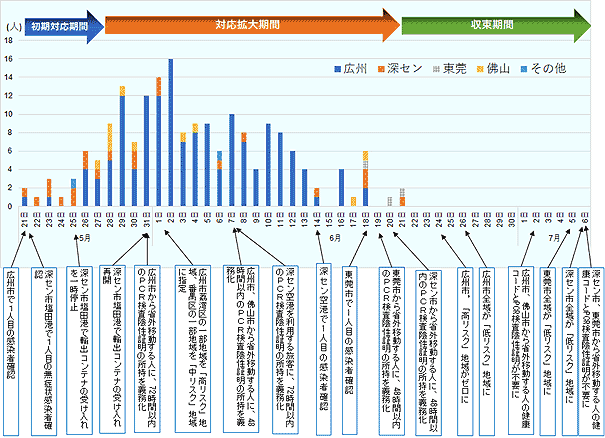This screenshot has height=438, width=605.
Task: Click the 7月 month label
Action: [x=554, y=238]
